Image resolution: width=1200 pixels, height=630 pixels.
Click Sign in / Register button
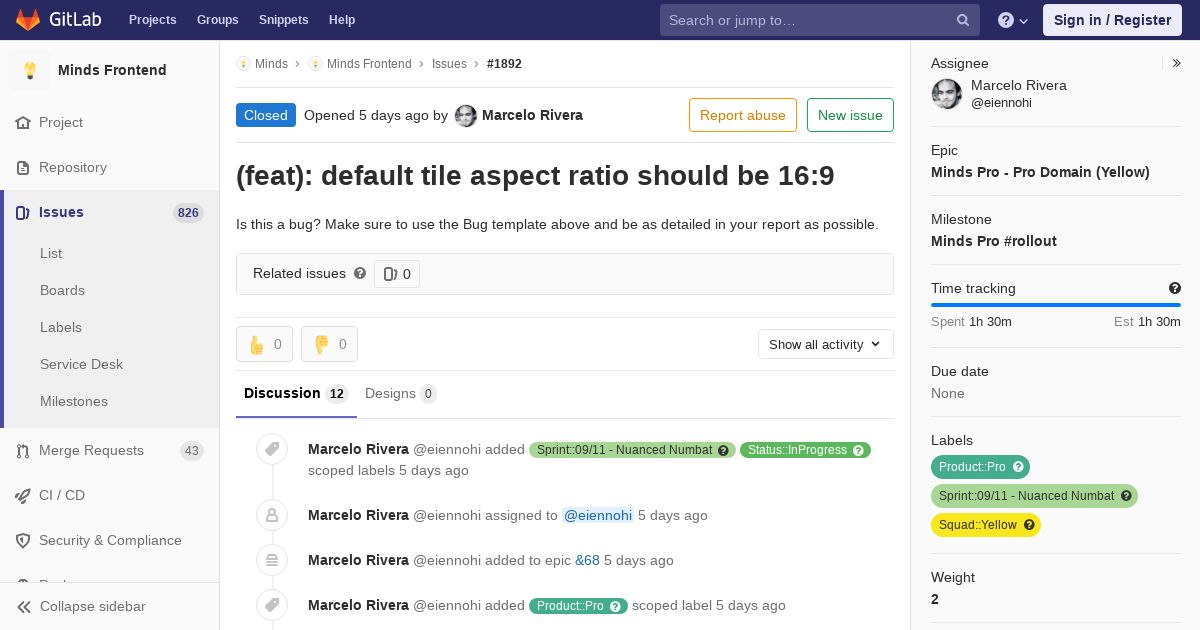[1112, 20]
